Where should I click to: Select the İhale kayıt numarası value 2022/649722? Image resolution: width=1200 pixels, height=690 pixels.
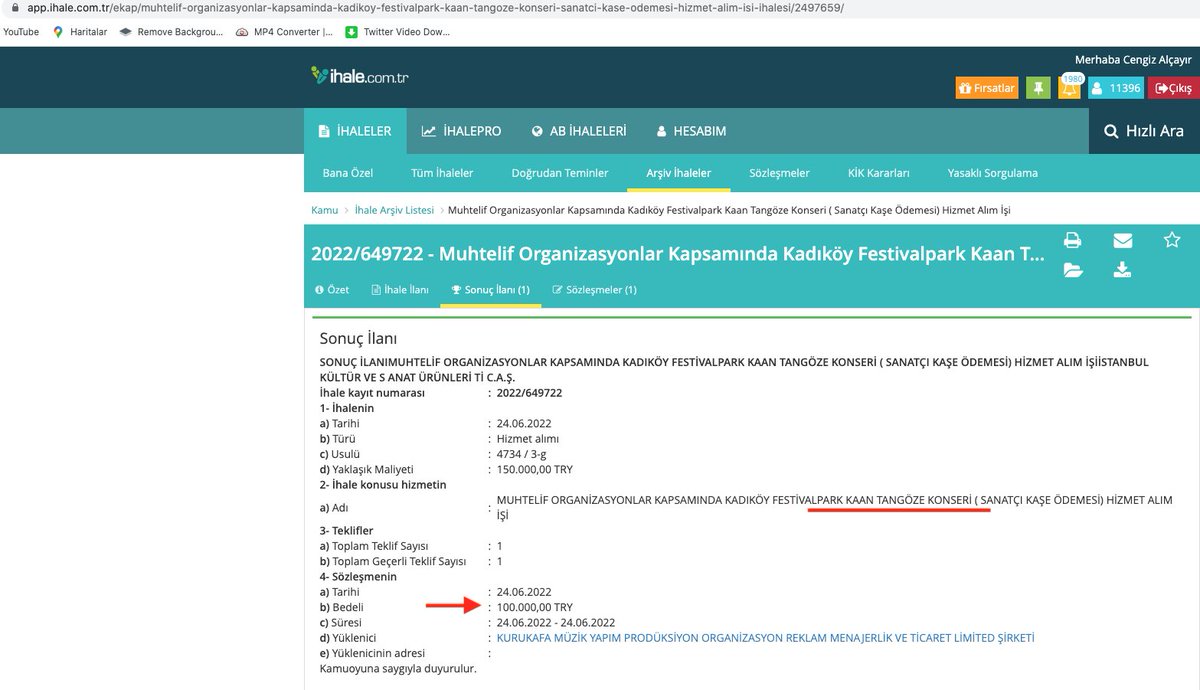click(529, 393)
